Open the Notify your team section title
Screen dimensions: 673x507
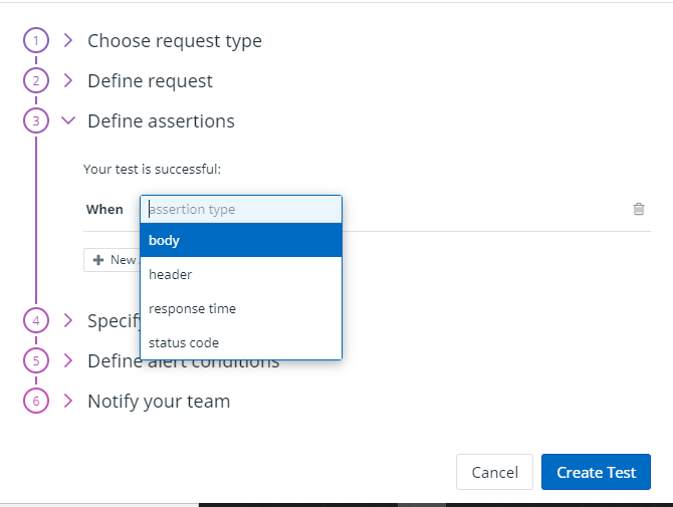158,401
